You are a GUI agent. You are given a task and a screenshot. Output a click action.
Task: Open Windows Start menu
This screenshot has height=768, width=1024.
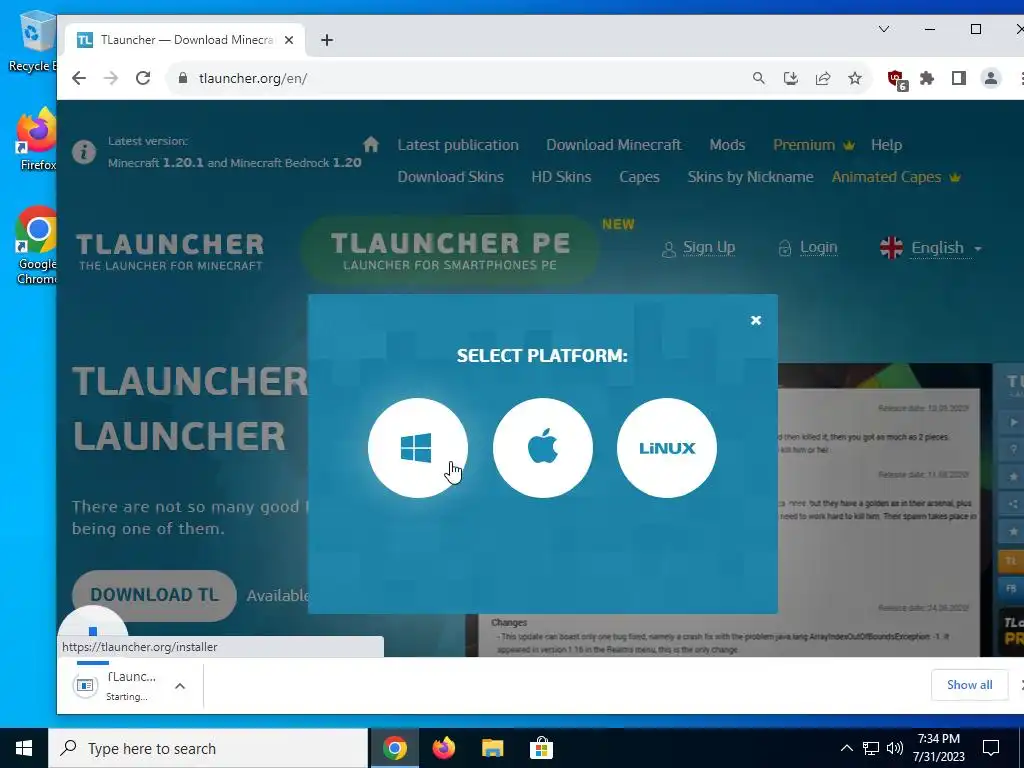[x=24, y=748]
